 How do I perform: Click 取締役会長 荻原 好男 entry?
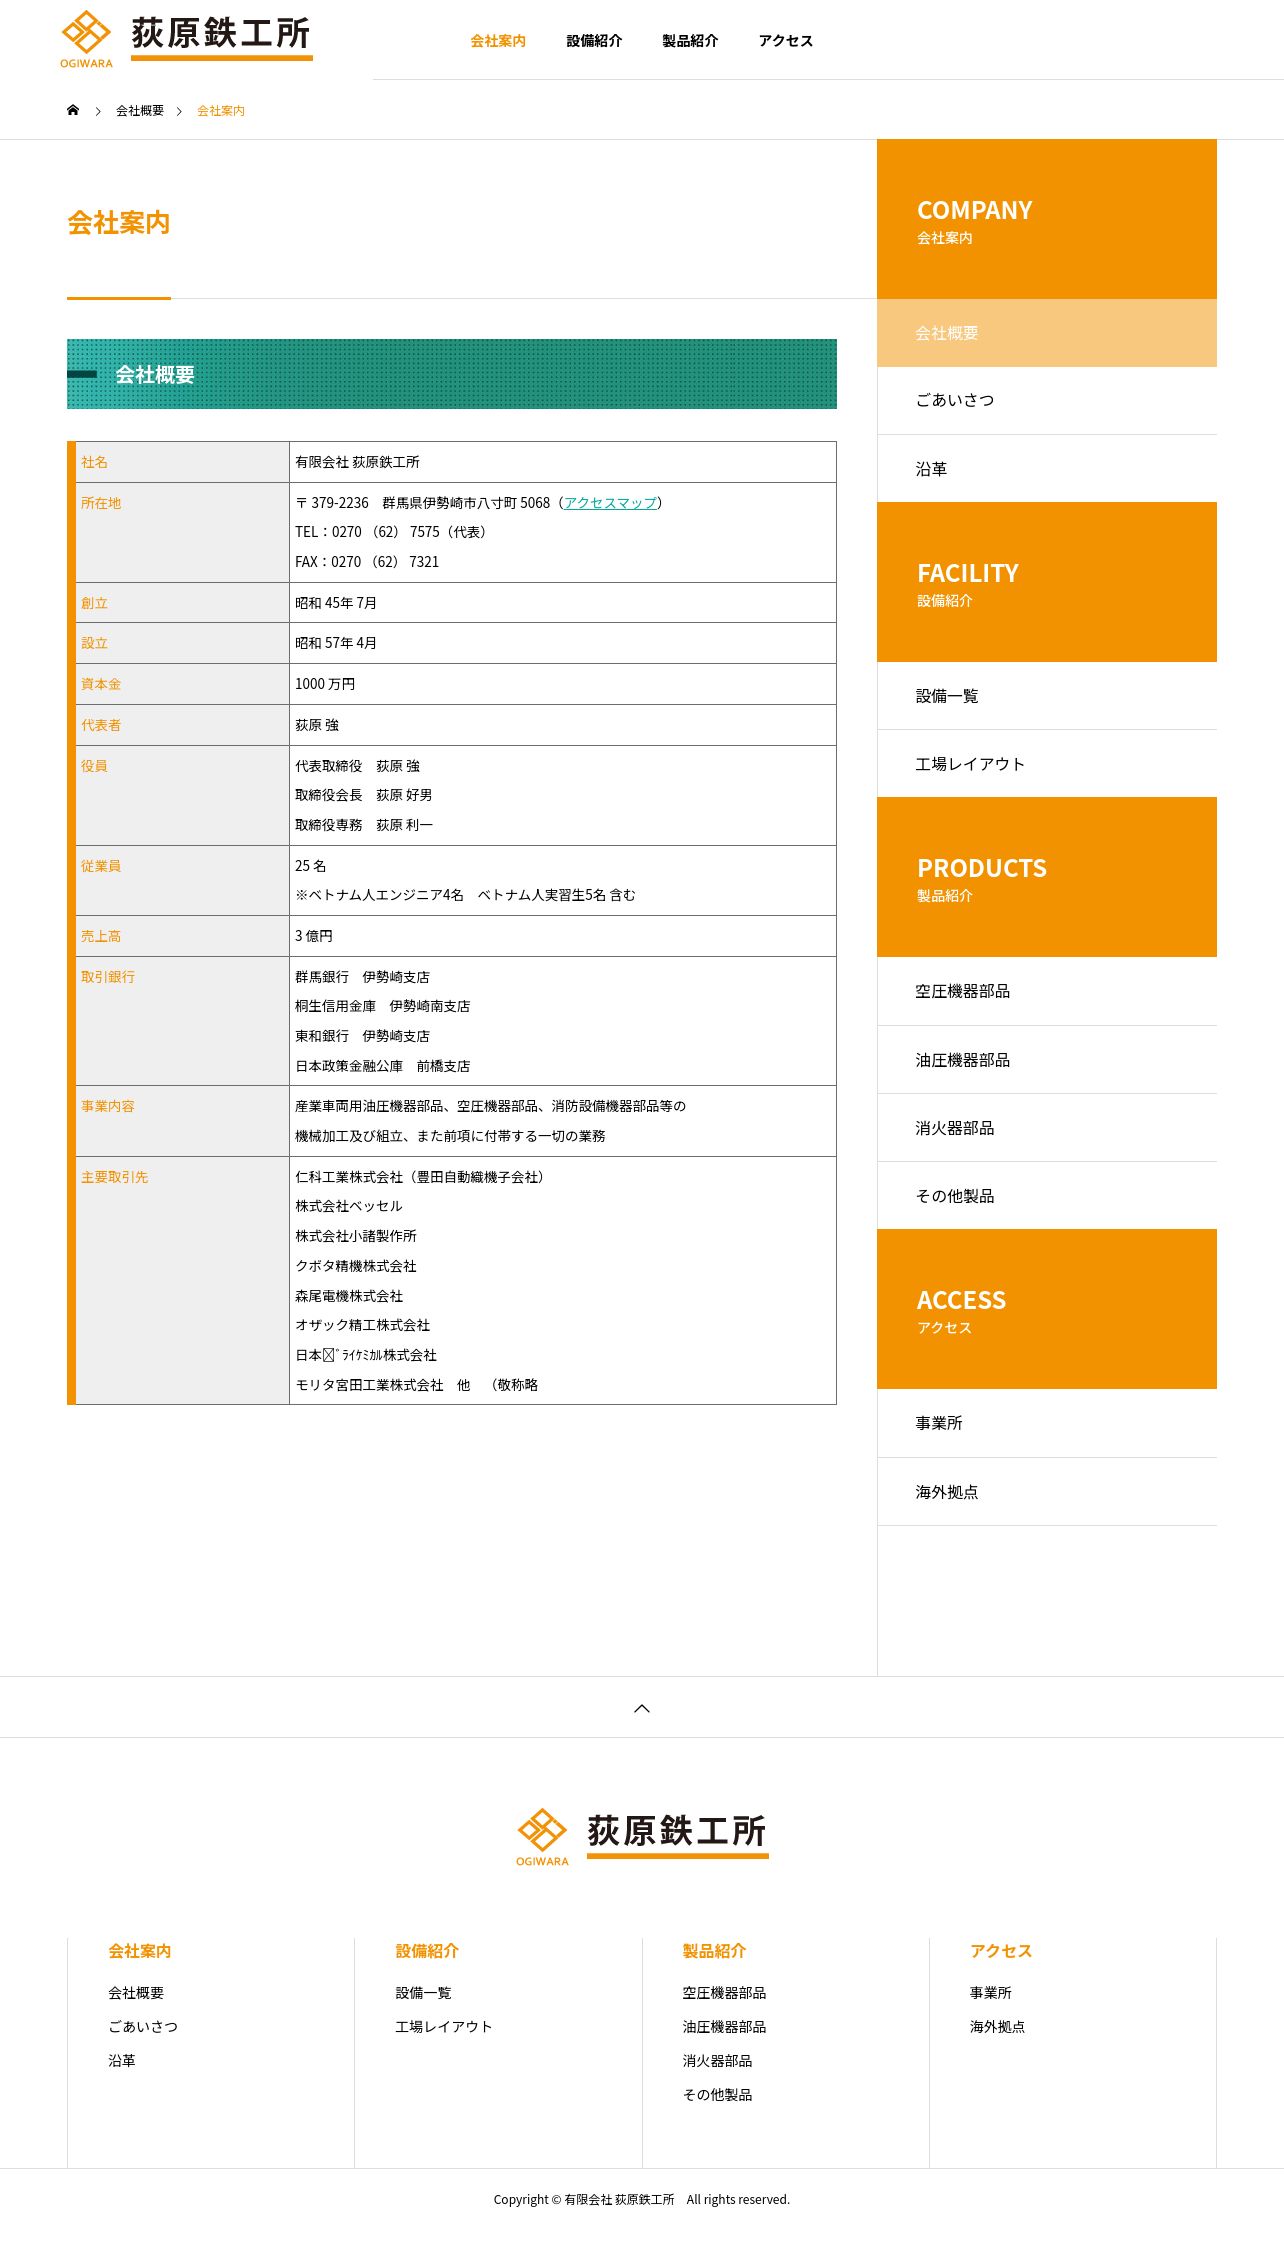coord(364,795)
